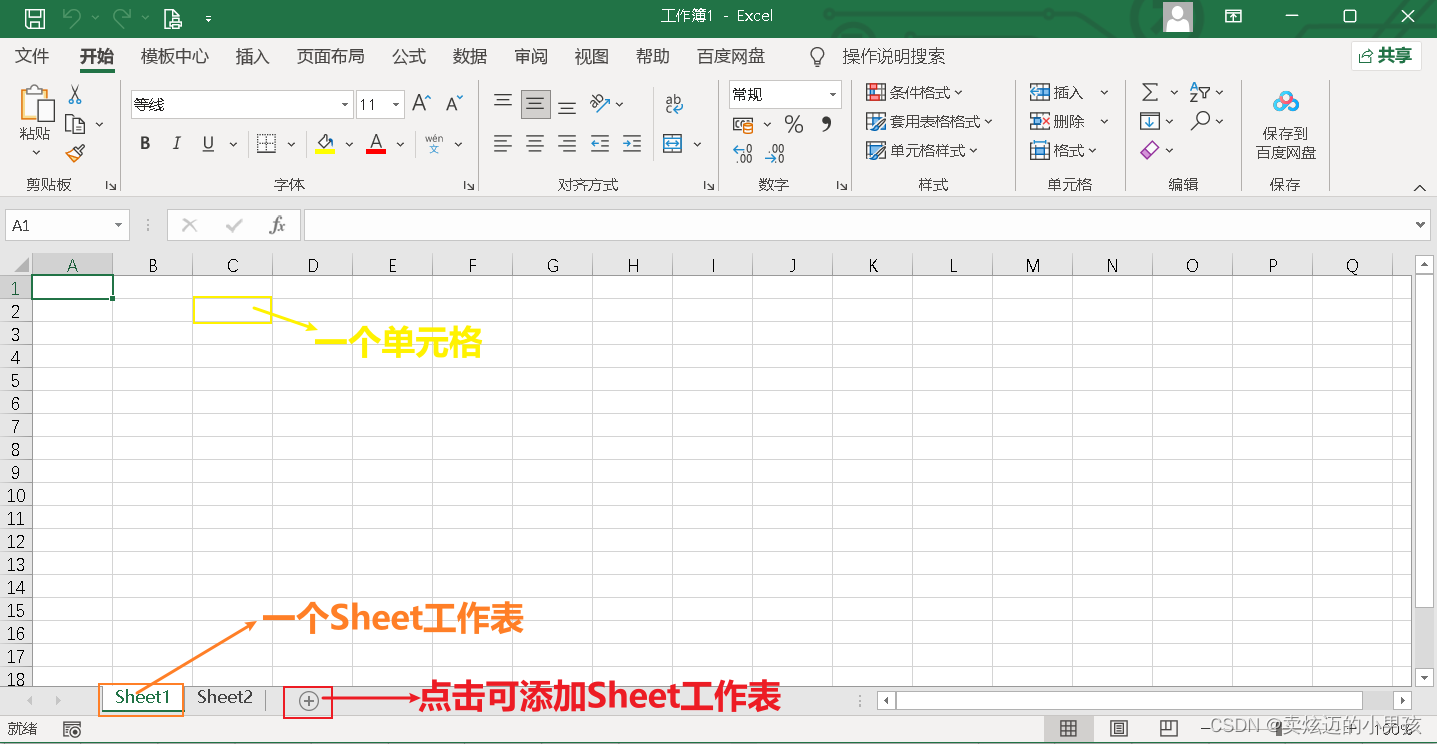
Task: Apply italic formatting
Action: point(177,143)
